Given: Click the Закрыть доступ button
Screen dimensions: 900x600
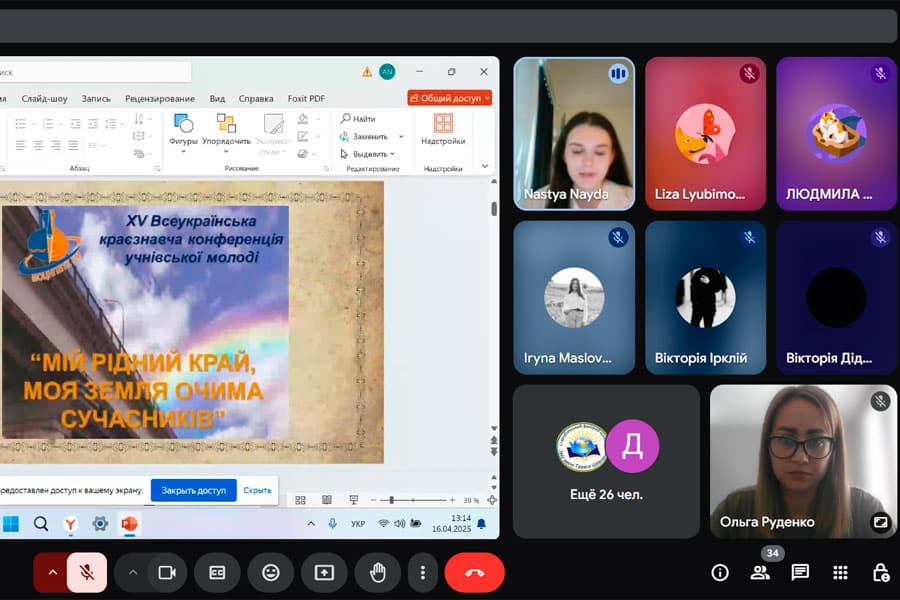Looking at the screenshot, I should pos(194,490).
